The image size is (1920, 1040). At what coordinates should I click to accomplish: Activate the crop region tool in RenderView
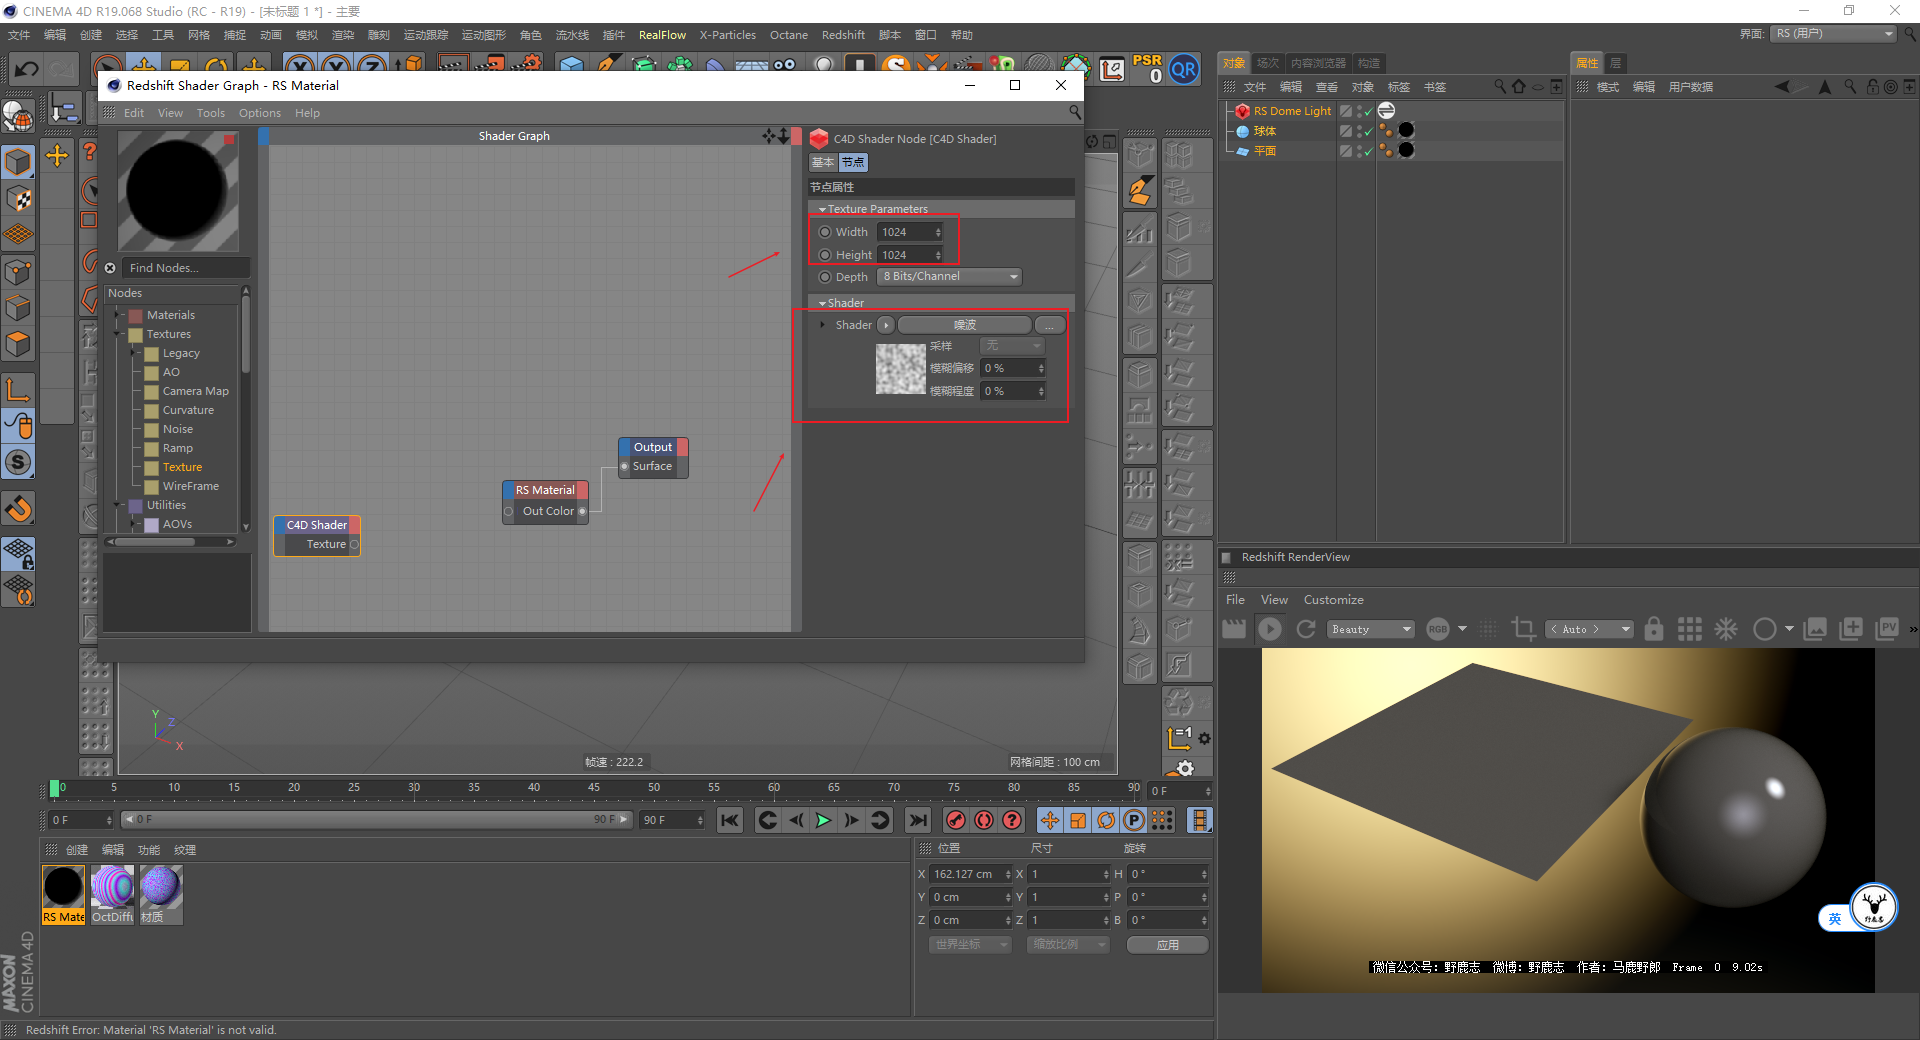[1523, 629]
